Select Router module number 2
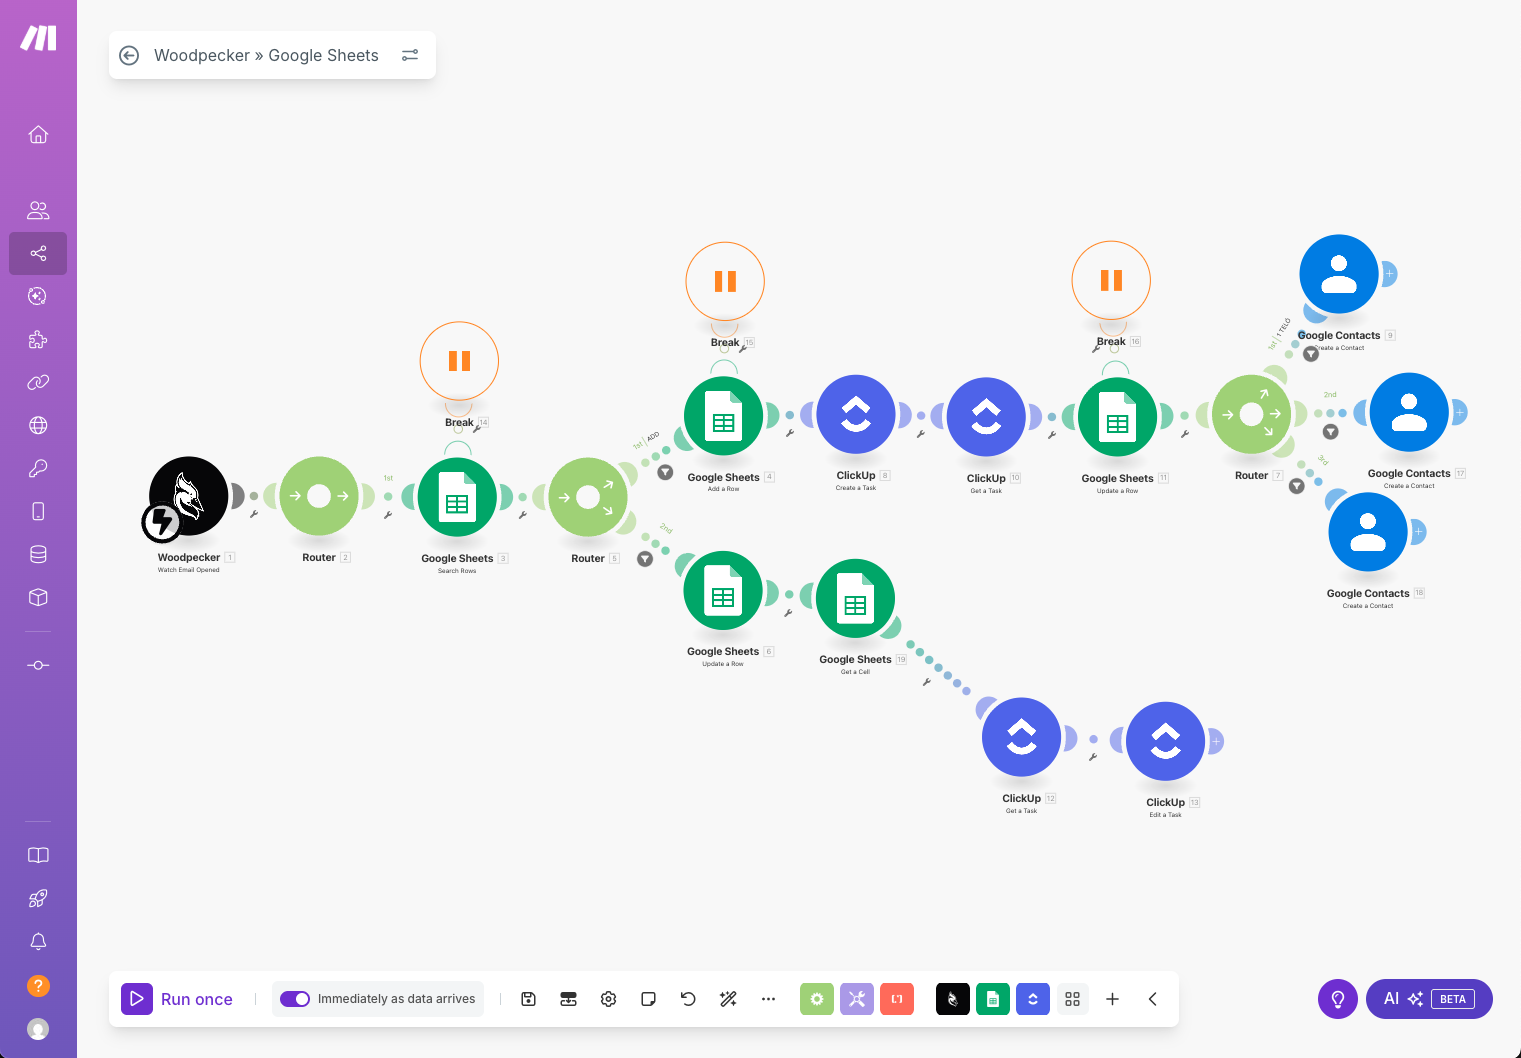Screen dimensions: 1521x1058 click(x=319, y=496)
